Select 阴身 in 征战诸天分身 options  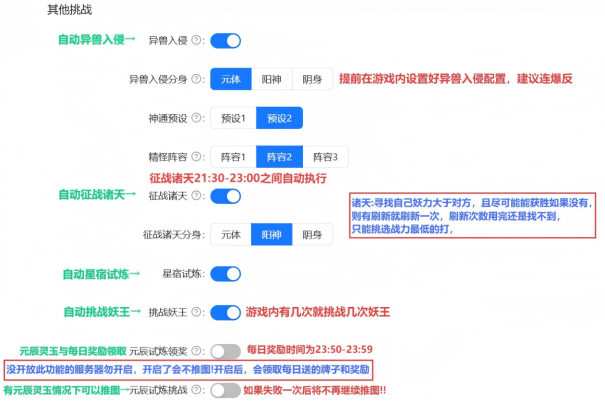click(312, 234)
